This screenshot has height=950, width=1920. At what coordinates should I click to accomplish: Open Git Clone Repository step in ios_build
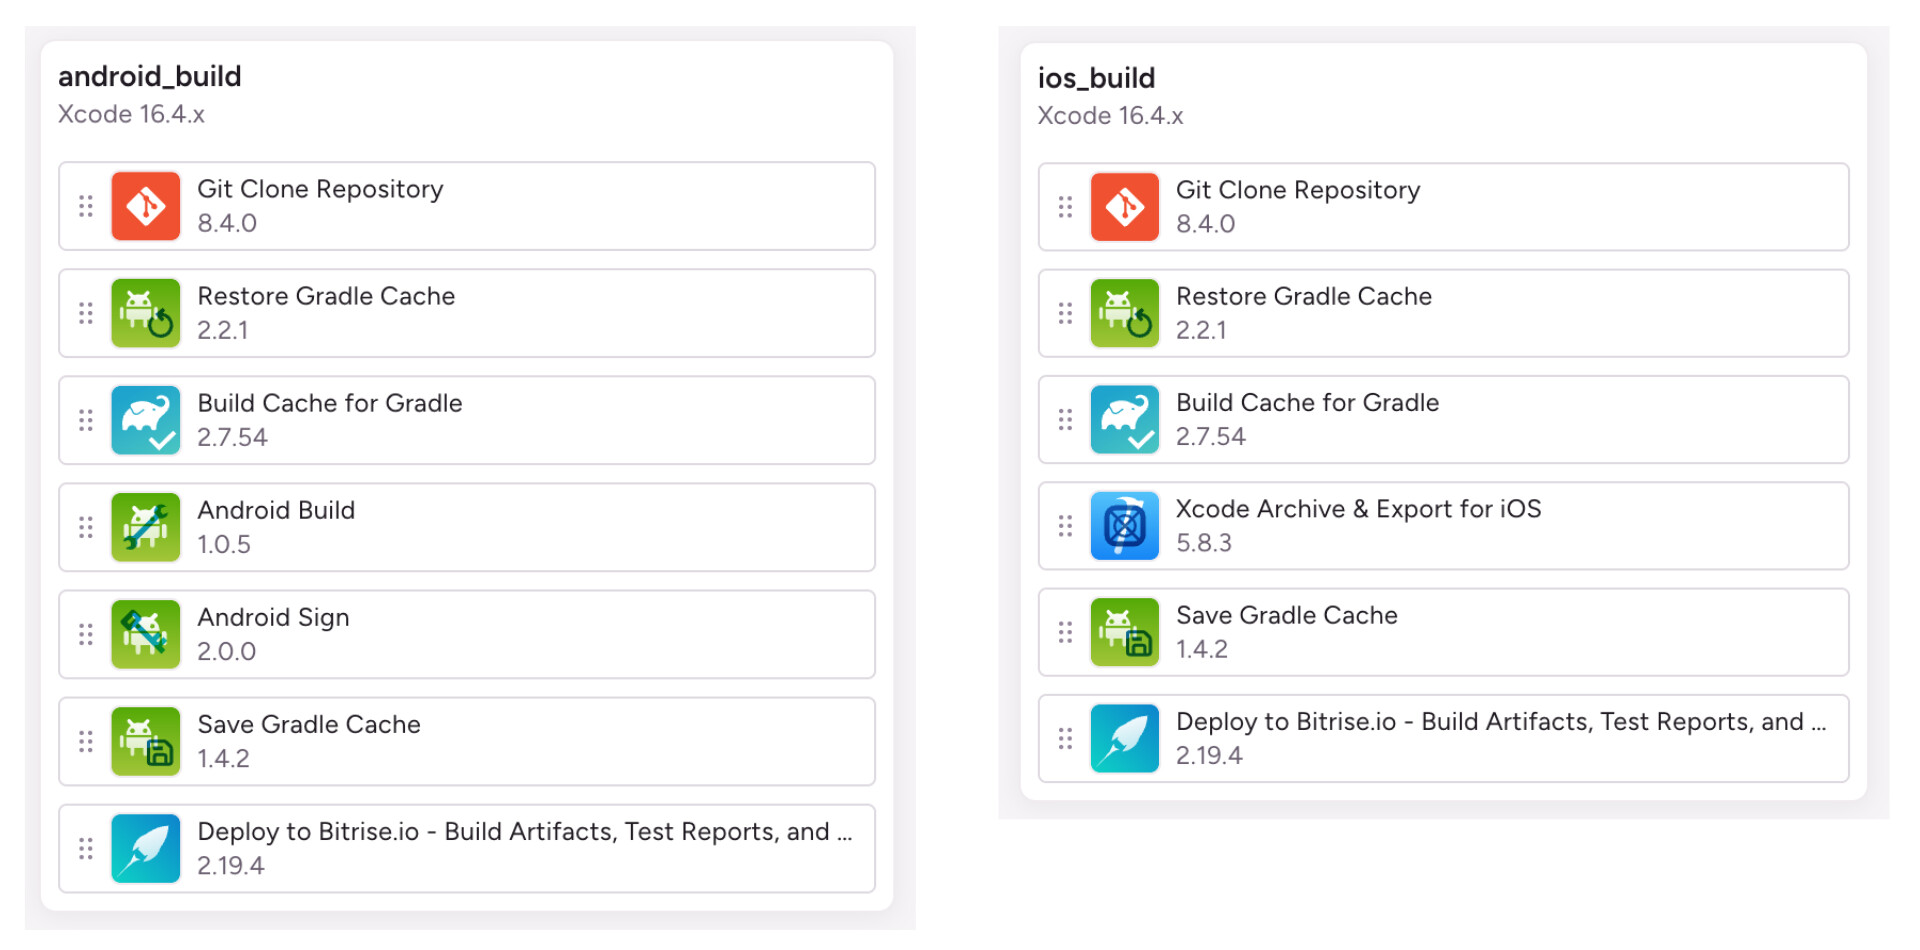point(1297,190)
